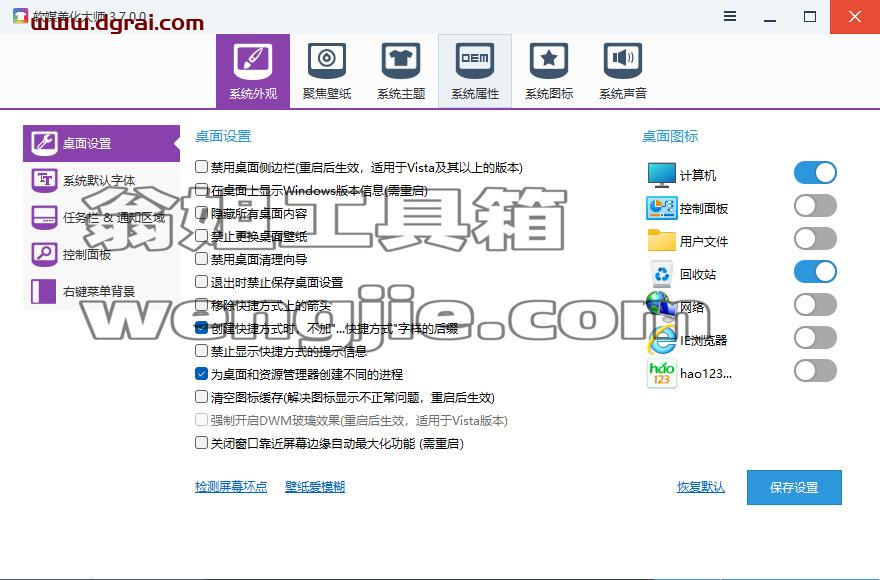The width and height of the screenshot is (880, 580).
Task: Open 任务栏 & 通知区域 sidebar item
Action: (101, 217)
